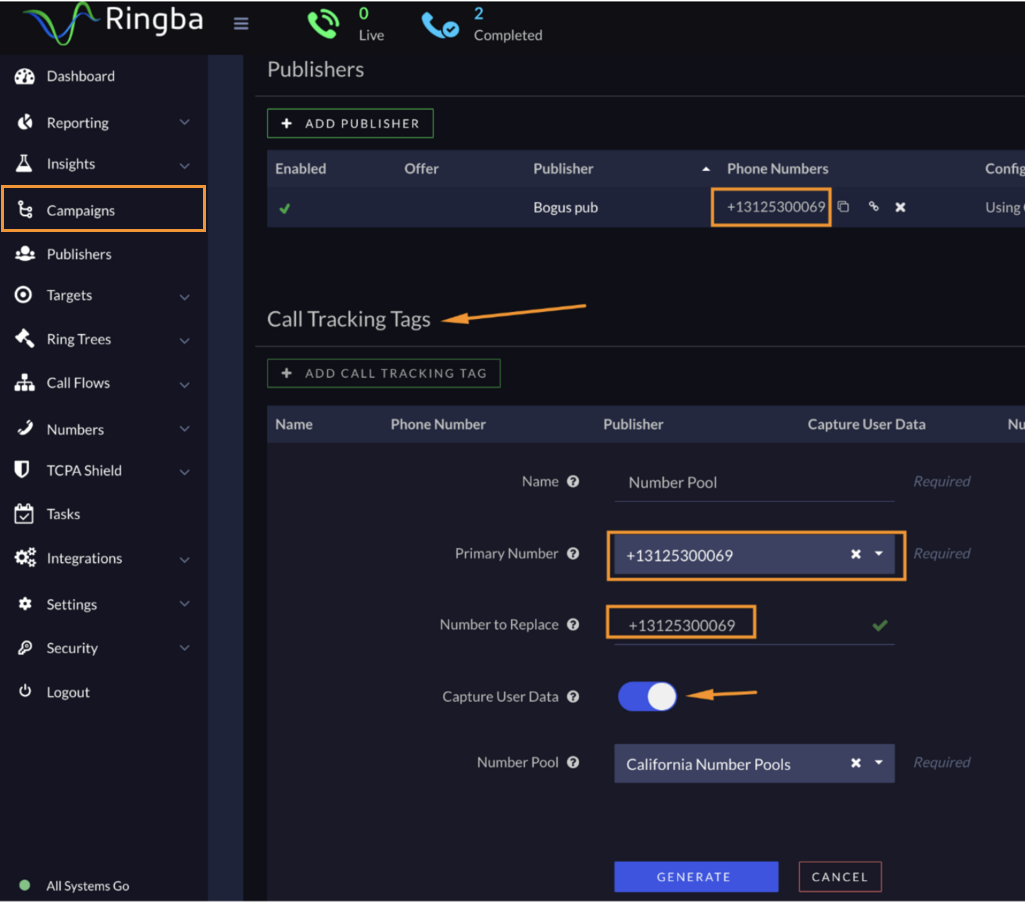Click the TCPA Shield icon
1025x903 pixels.
pyautogui.click(x=22, y=469)
